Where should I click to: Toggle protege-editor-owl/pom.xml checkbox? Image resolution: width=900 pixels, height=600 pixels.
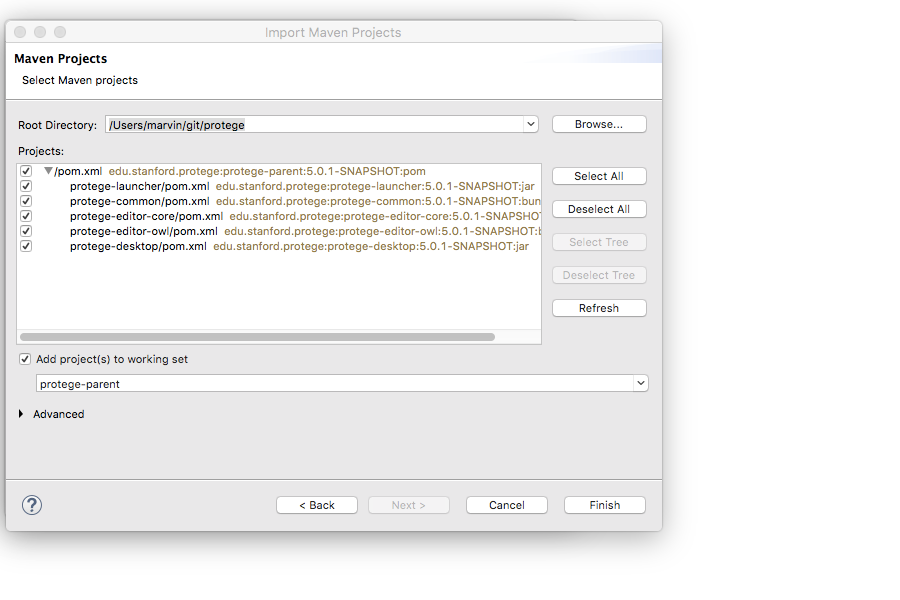[26, 231]
